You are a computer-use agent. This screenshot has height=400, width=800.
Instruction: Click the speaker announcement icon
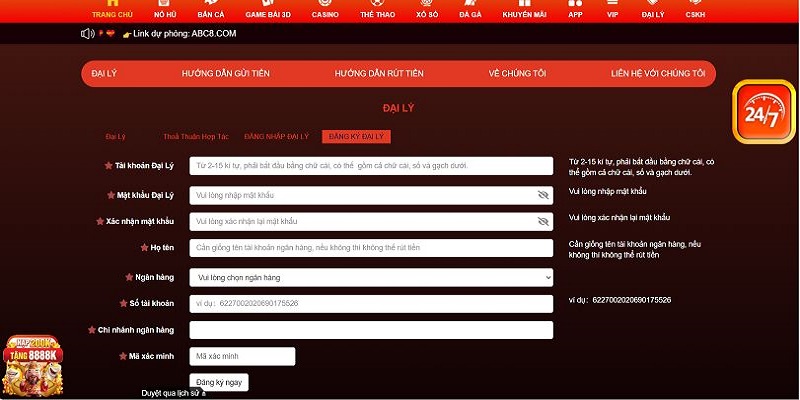click(87, 34)
